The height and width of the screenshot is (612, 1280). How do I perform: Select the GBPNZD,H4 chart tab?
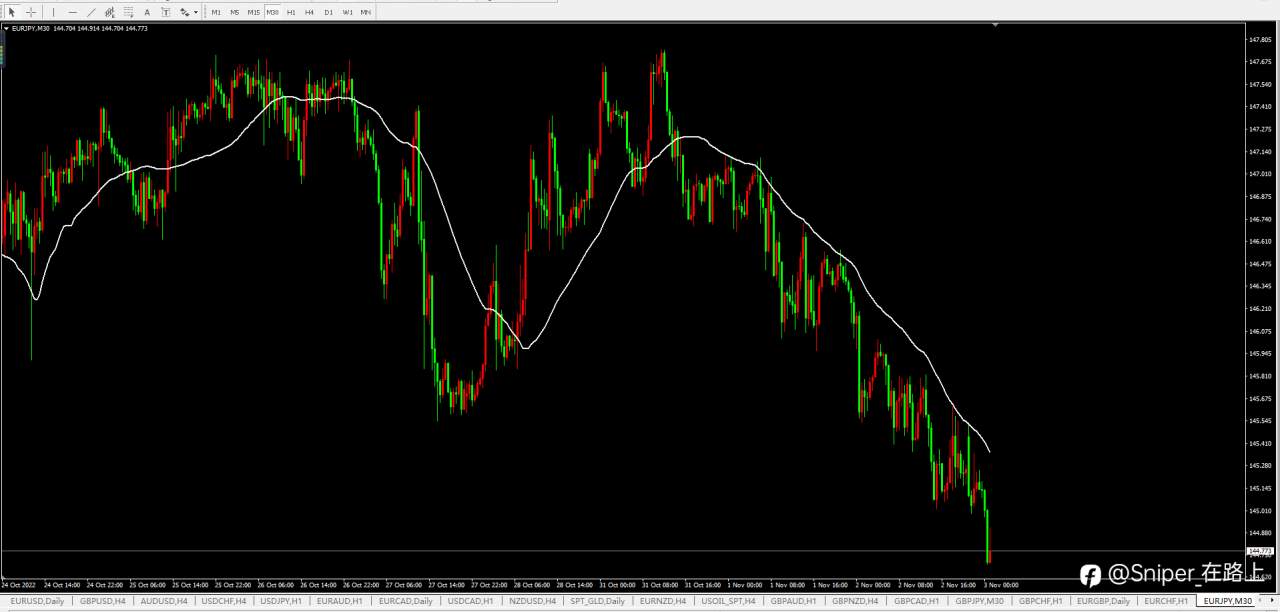[855, 601]
